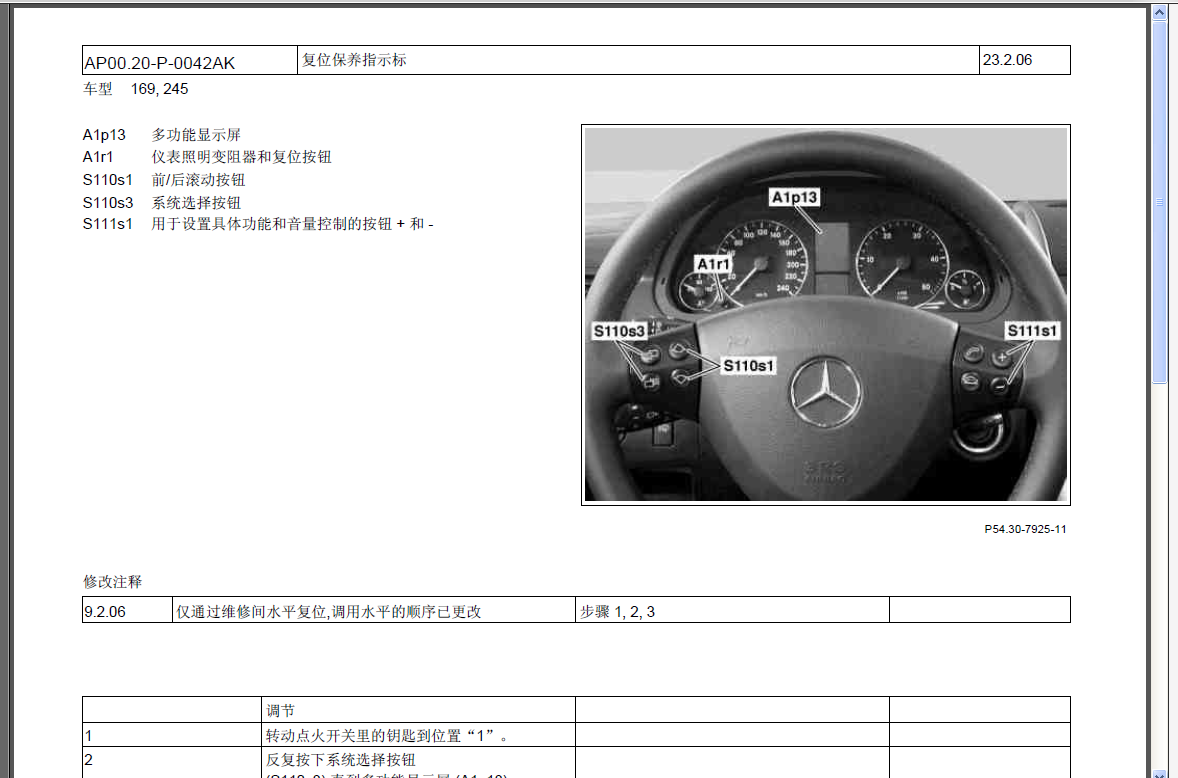The image size is (1178, 778).
Task: Click the vertical scrollbar thumb
Action: [x=1158, y=204]
